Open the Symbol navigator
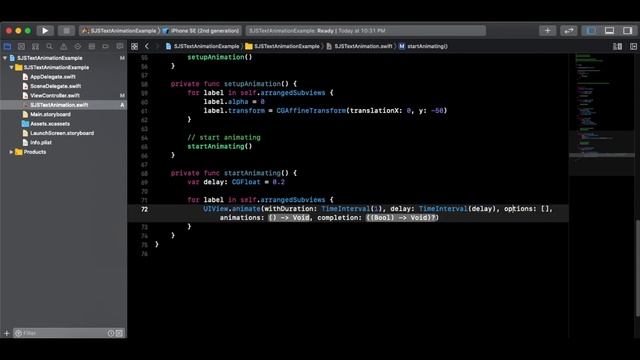Image resolution: width=640 pixels, height=360 pixels. tap(36, 47)
